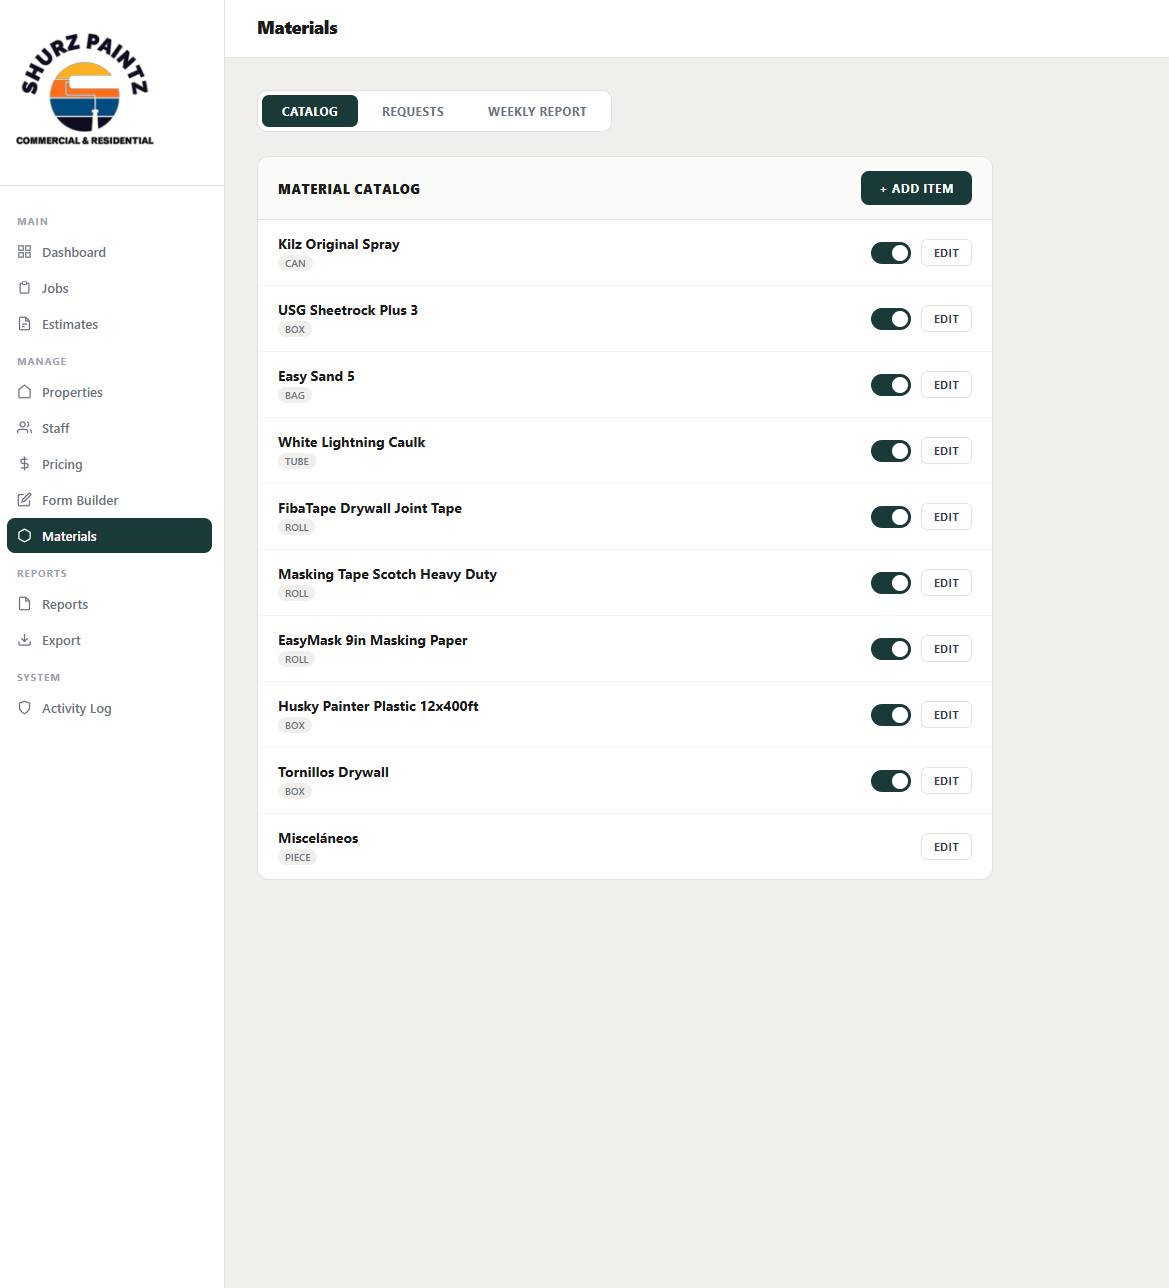The width and height of the screenshot is (1169, 1288).
Task: Toggle Husky Painter Plastic switch
Action: (891, 715)
